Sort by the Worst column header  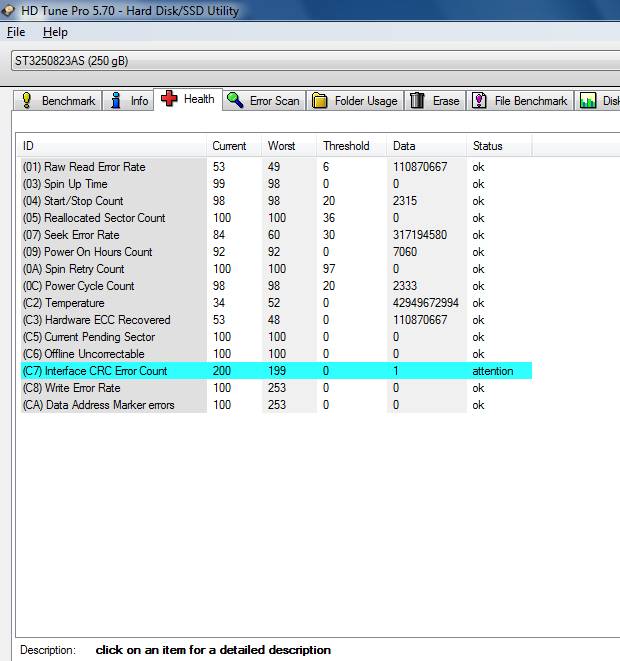289,146
